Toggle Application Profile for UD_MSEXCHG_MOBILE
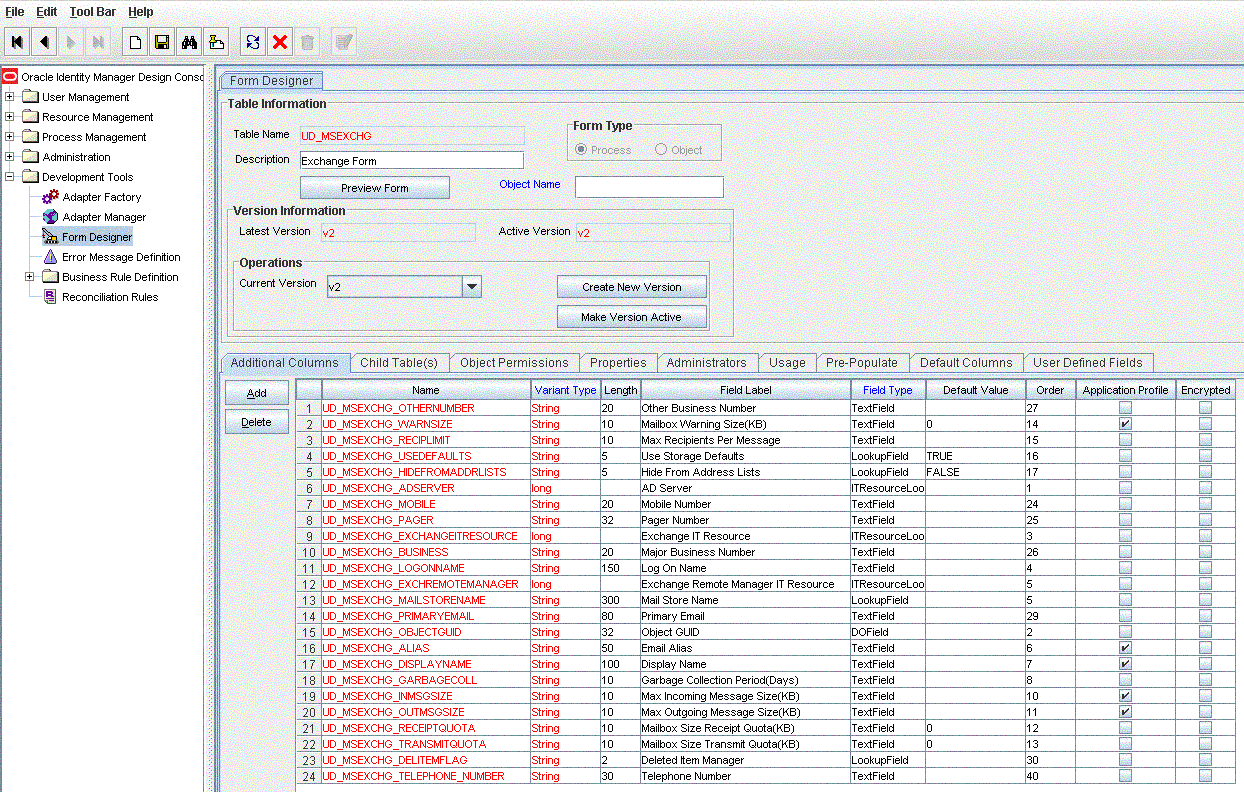 (1125, 504)
